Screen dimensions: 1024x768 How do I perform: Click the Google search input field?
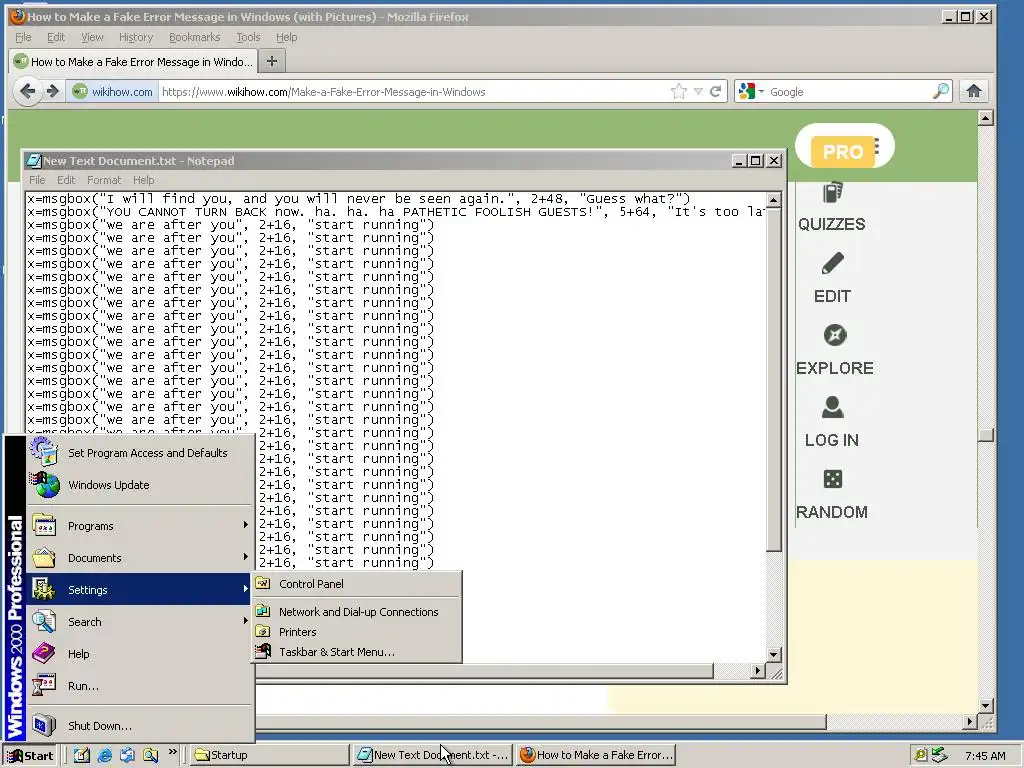pos(848,92)
